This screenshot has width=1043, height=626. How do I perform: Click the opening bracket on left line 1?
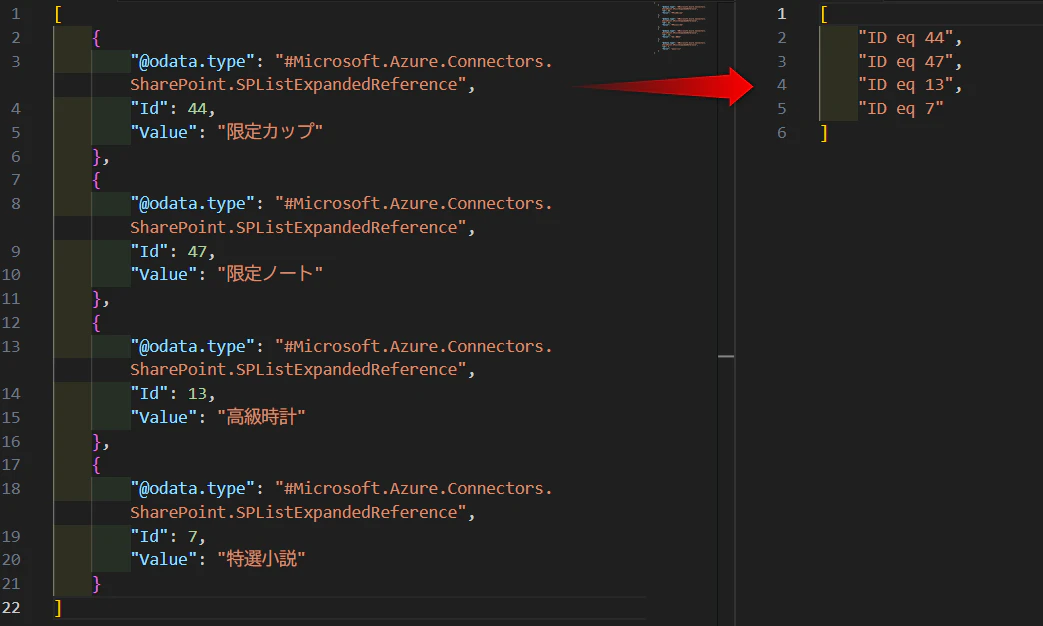[58, 14]
